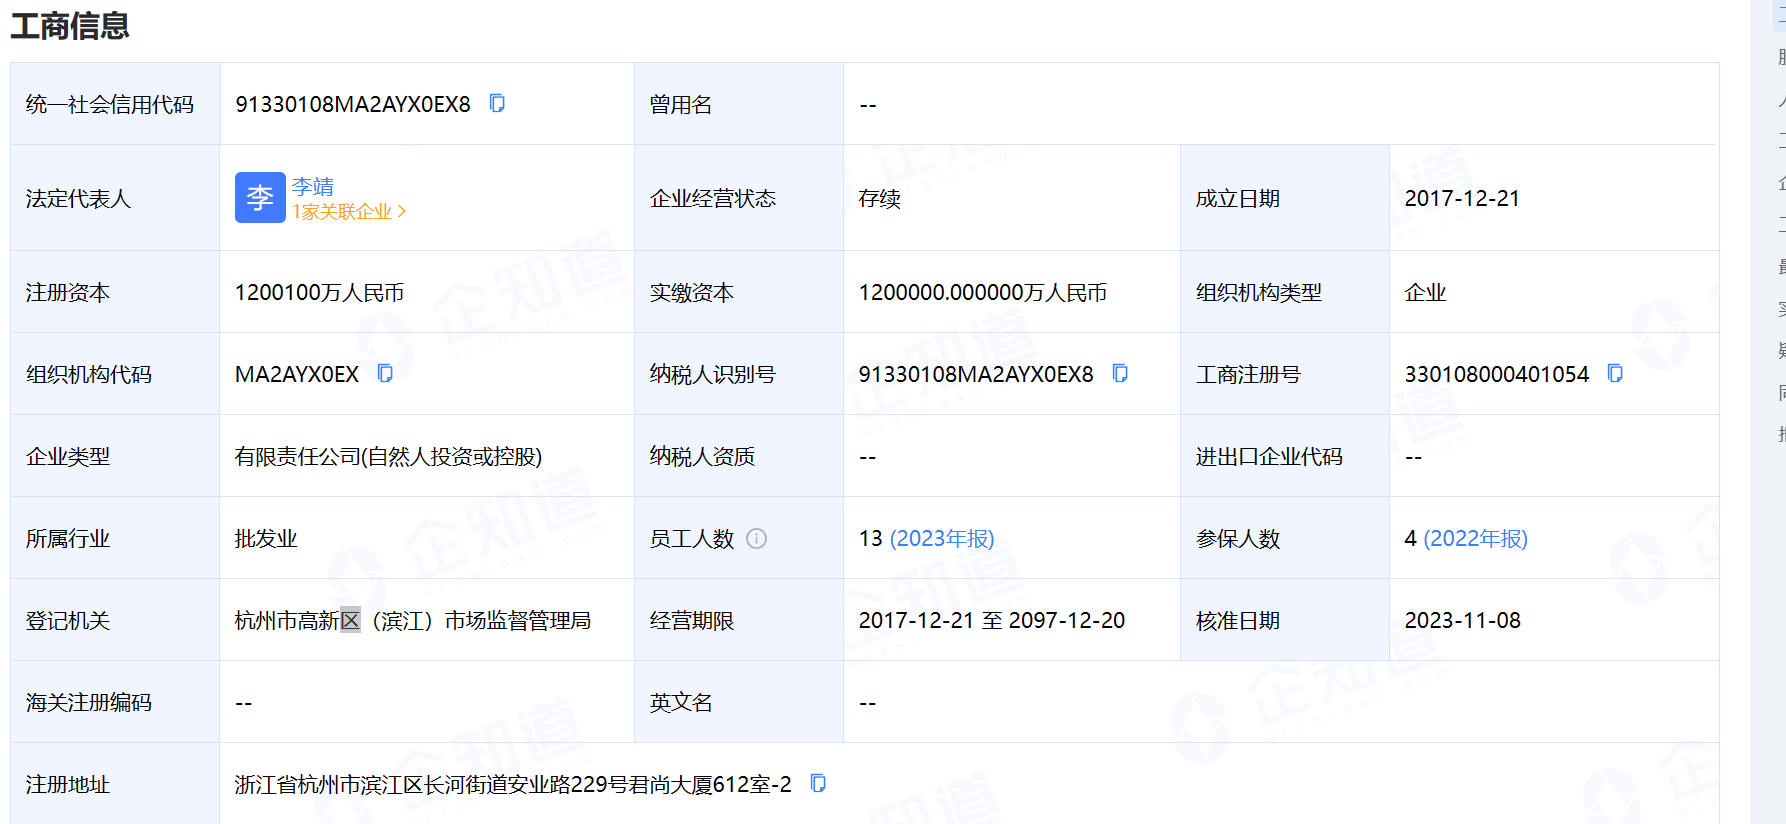Screen dimensions: 1786x824
Task: Expand the related enterprises chevron arrow
Action: coord(402,212)
